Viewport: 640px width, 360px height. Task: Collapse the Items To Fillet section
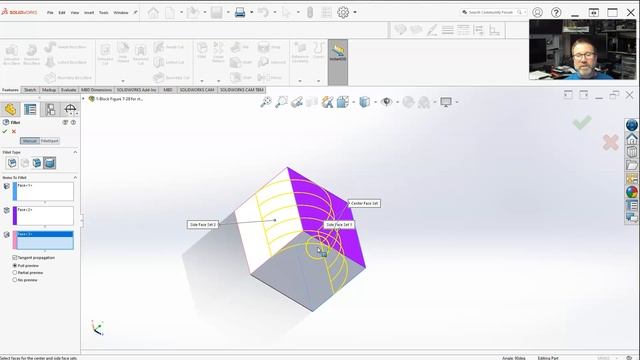(75, 178)
